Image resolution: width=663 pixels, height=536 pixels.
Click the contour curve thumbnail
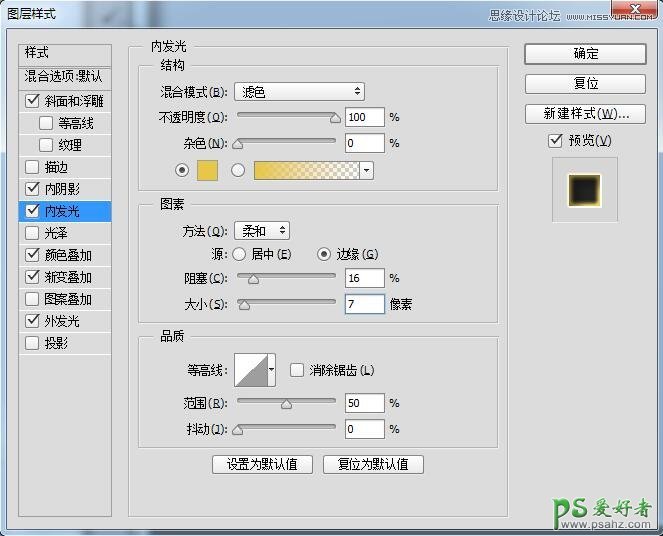[250, 370]
